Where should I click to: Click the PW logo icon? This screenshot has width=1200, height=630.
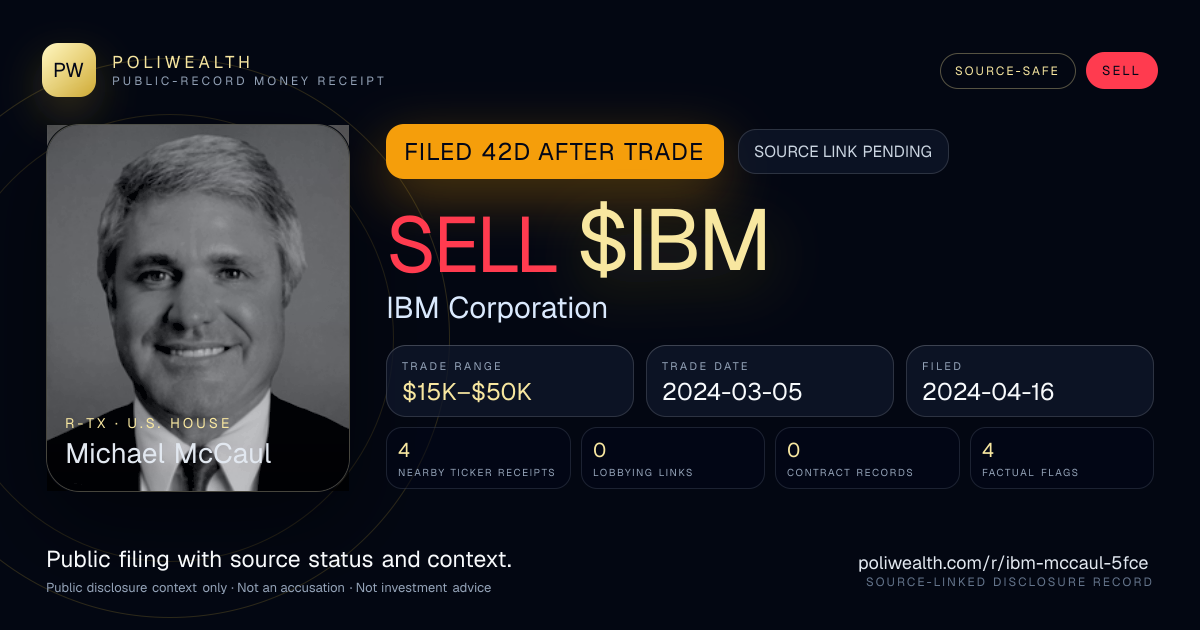pyautogui.click(x=69, y=70)
